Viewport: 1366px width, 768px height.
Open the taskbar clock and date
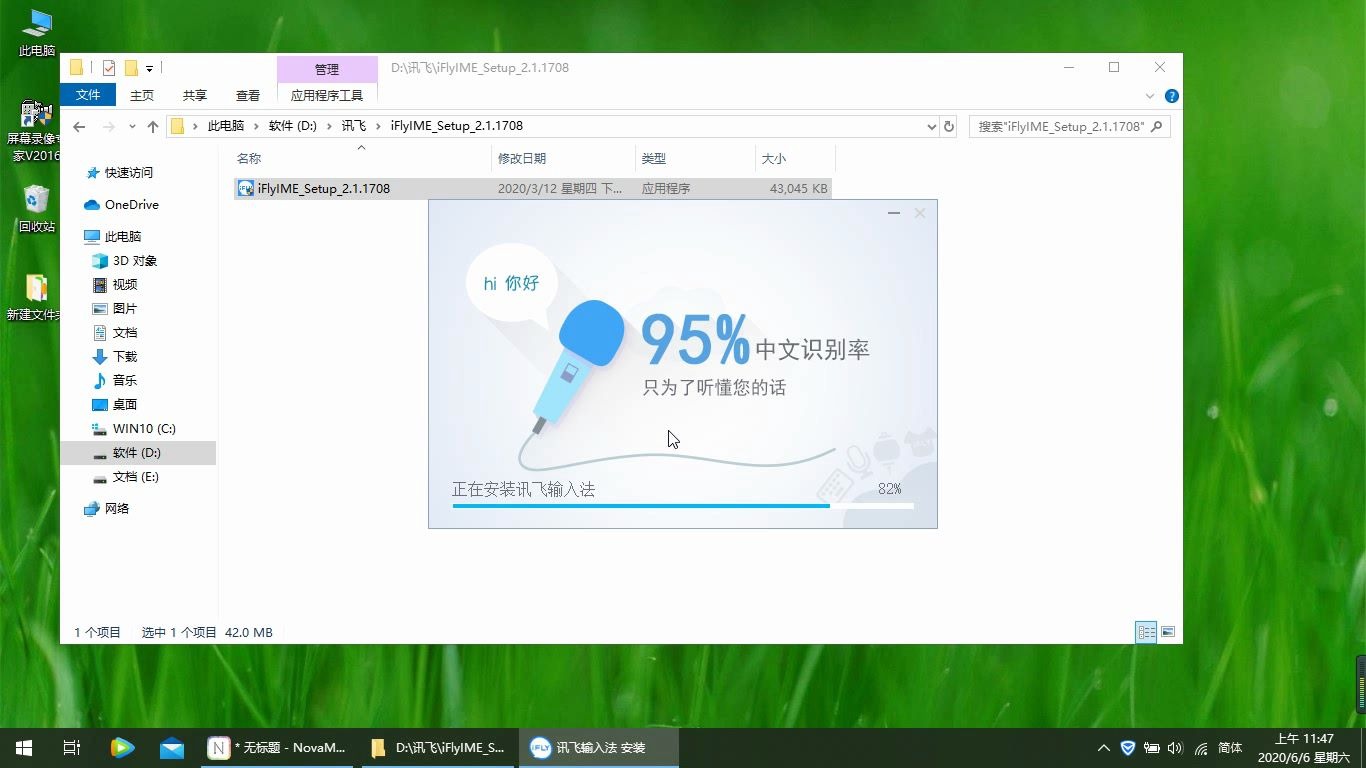point(1304,748)
